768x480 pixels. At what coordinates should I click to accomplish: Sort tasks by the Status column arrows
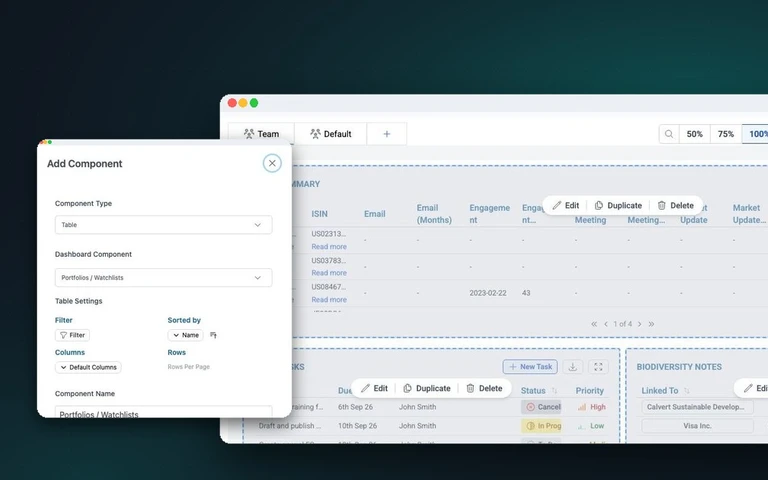point(554,391)
